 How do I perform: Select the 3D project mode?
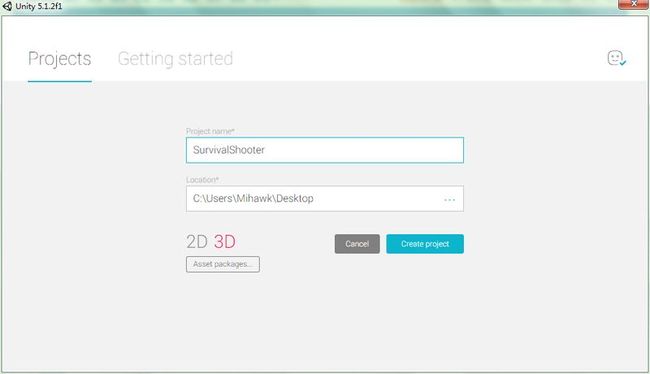pyautogui.click(x=225, y=242)
